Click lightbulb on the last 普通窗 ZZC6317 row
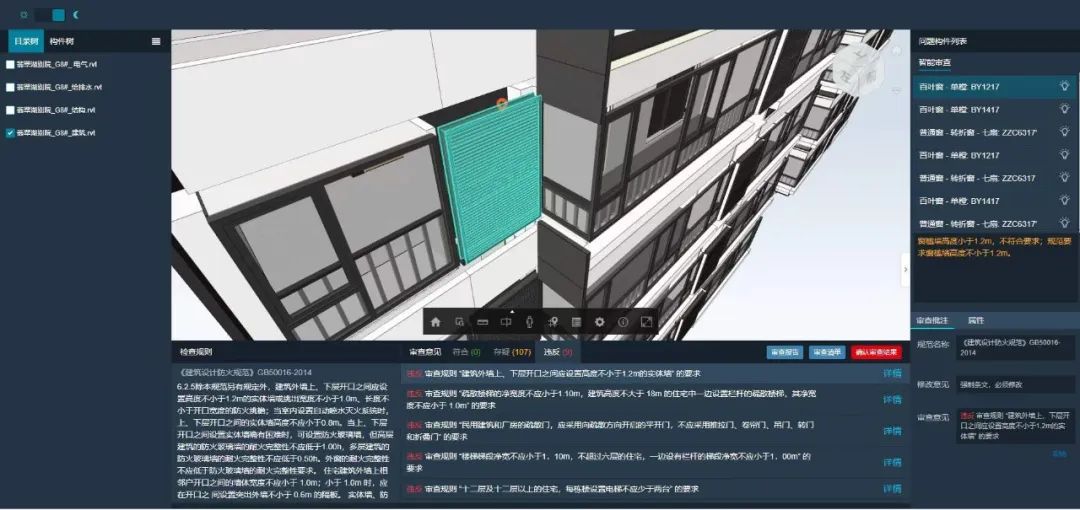The width and height of the screenshot is (1080, 510). [1064, 223]
